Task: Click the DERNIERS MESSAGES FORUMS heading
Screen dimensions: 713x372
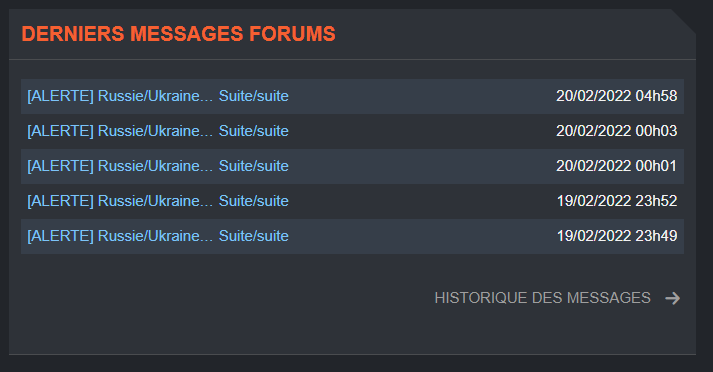Action: click(179, 34)
